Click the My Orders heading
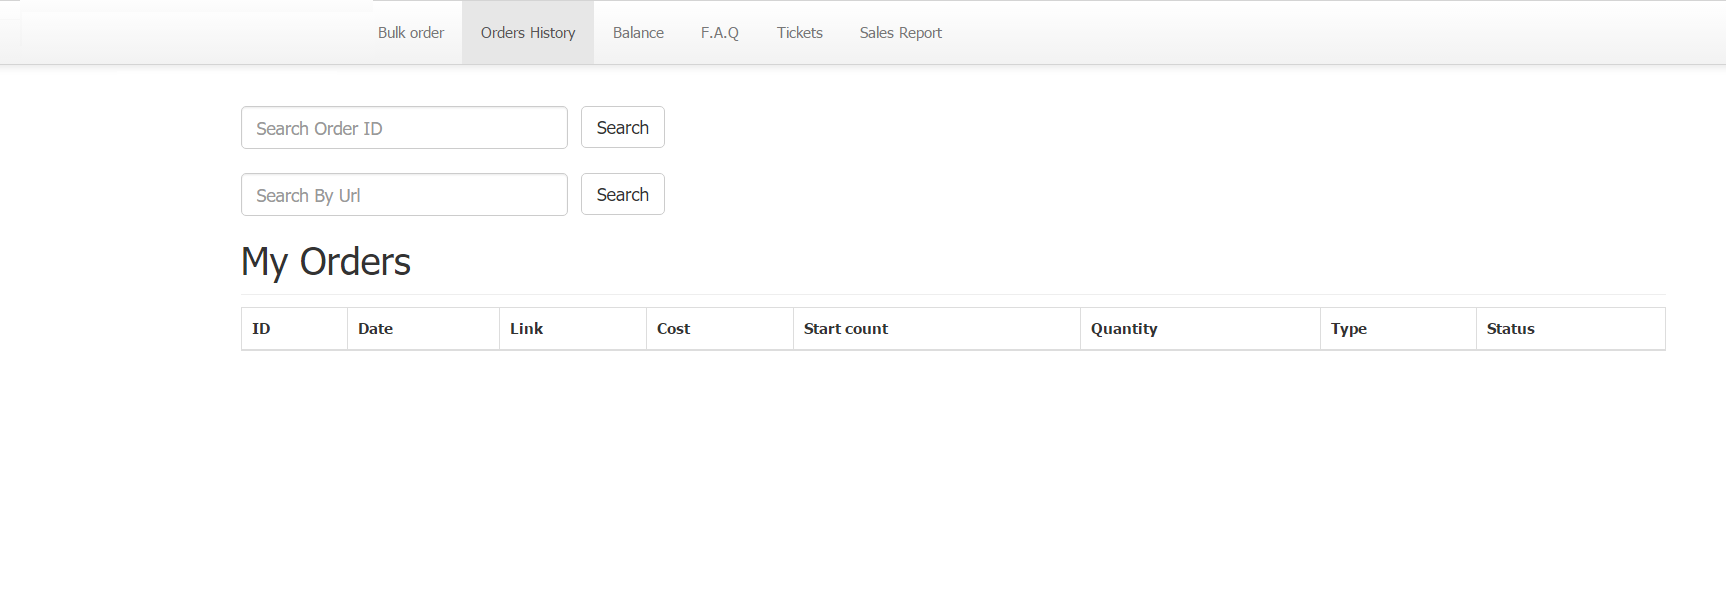This screenshot has height=590, width=1726. pos(326,262)
